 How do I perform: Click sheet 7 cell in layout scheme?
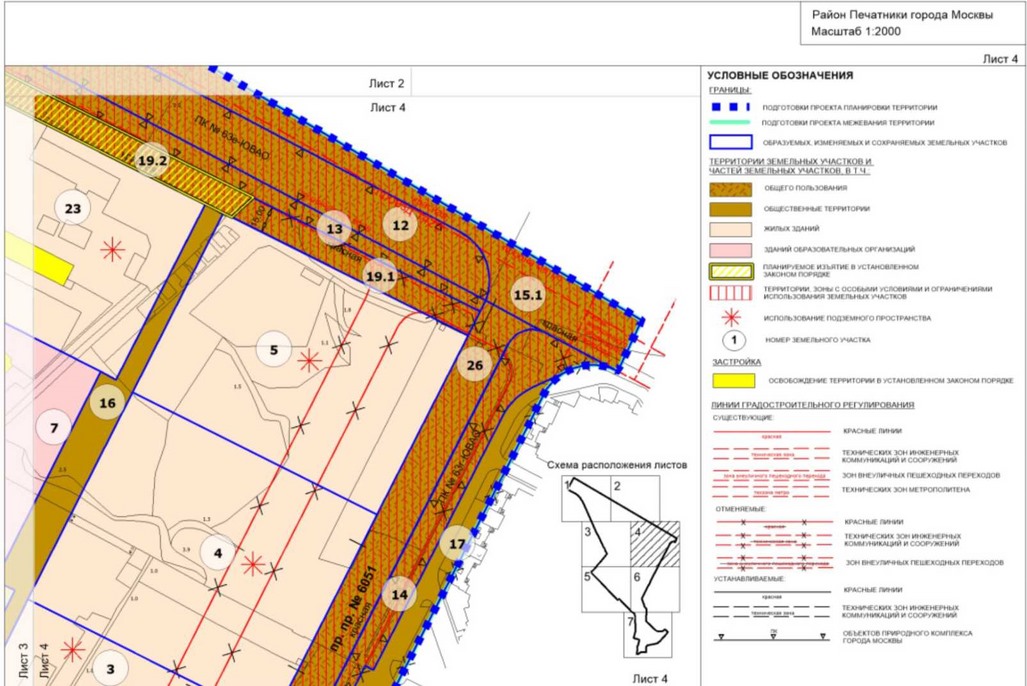[x=647, y=634]
